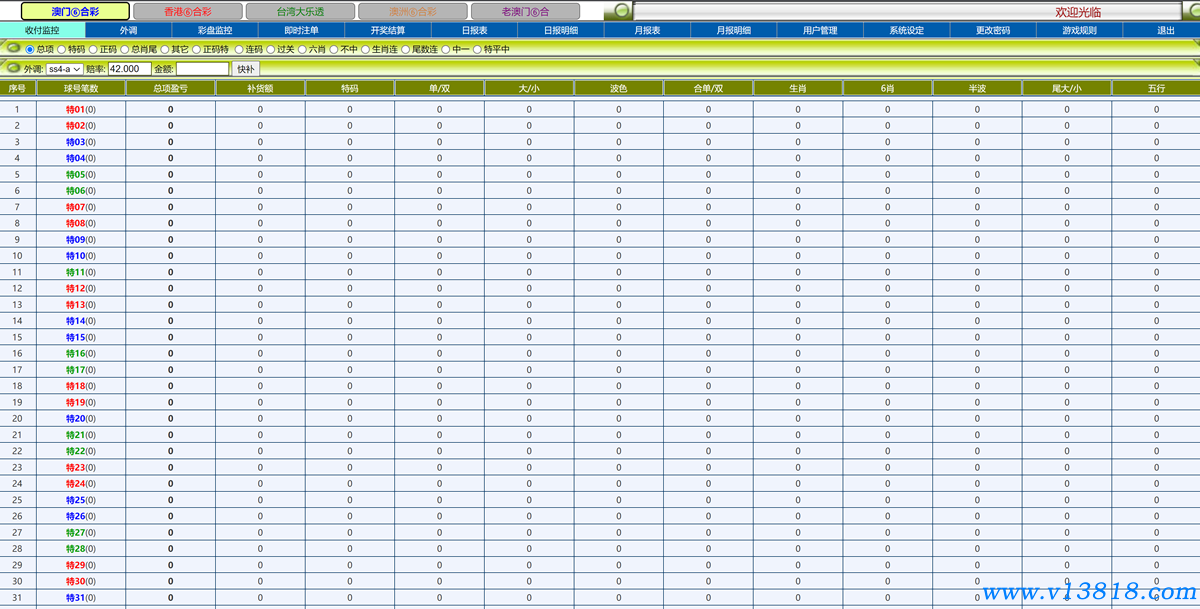The height and width of the screenshot is (609, 1200).
Task: Open the 彩盘监控 menu item
Action: [215, 30]
